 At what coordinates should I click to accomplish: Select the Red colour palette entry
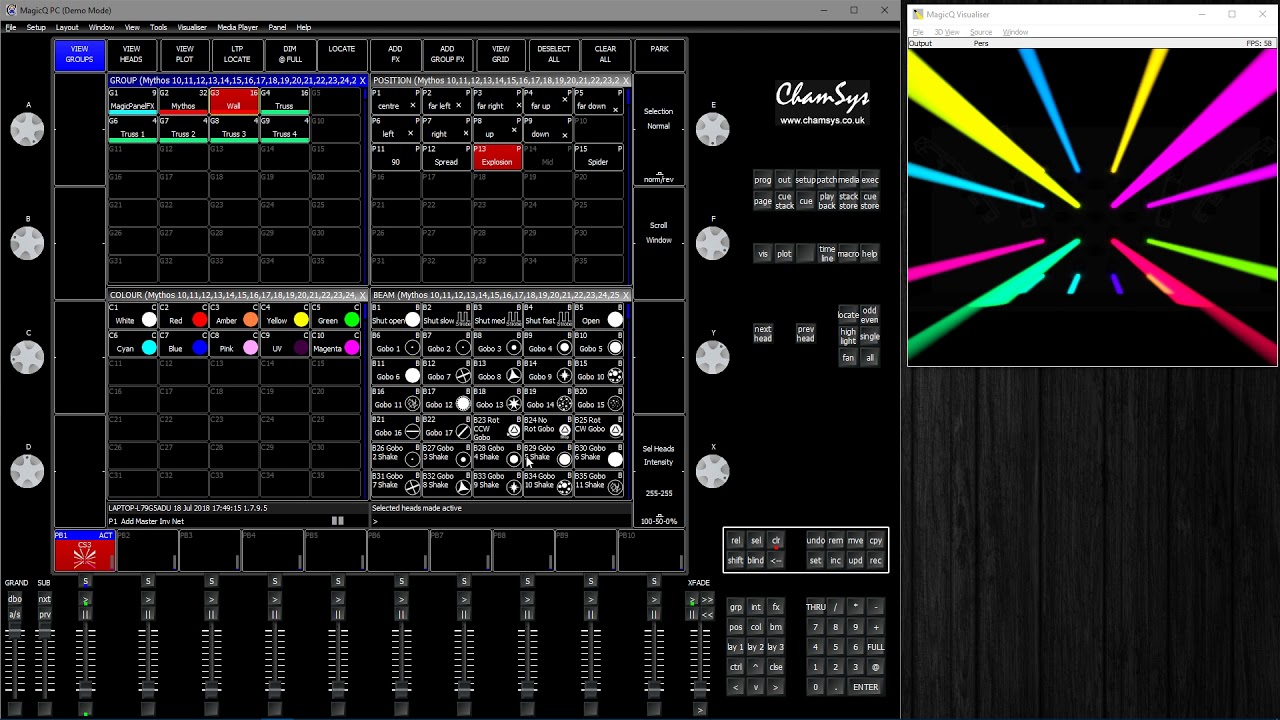coord(184,316)
